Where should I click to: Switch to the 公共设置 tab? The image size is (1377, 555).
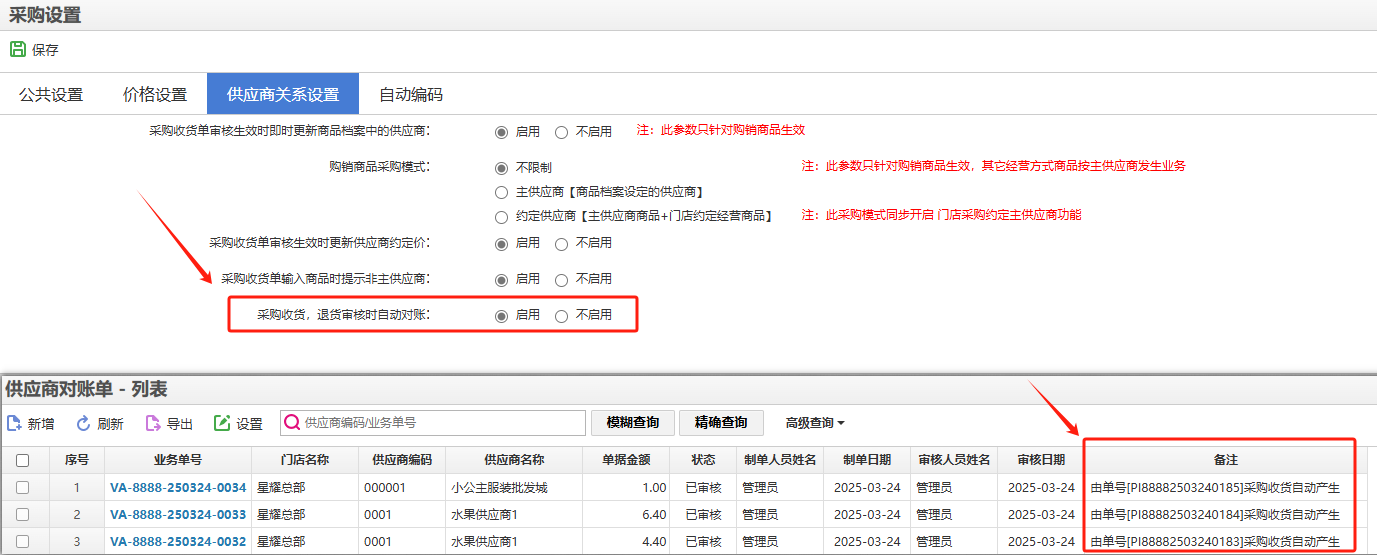[x=51, y=95]
